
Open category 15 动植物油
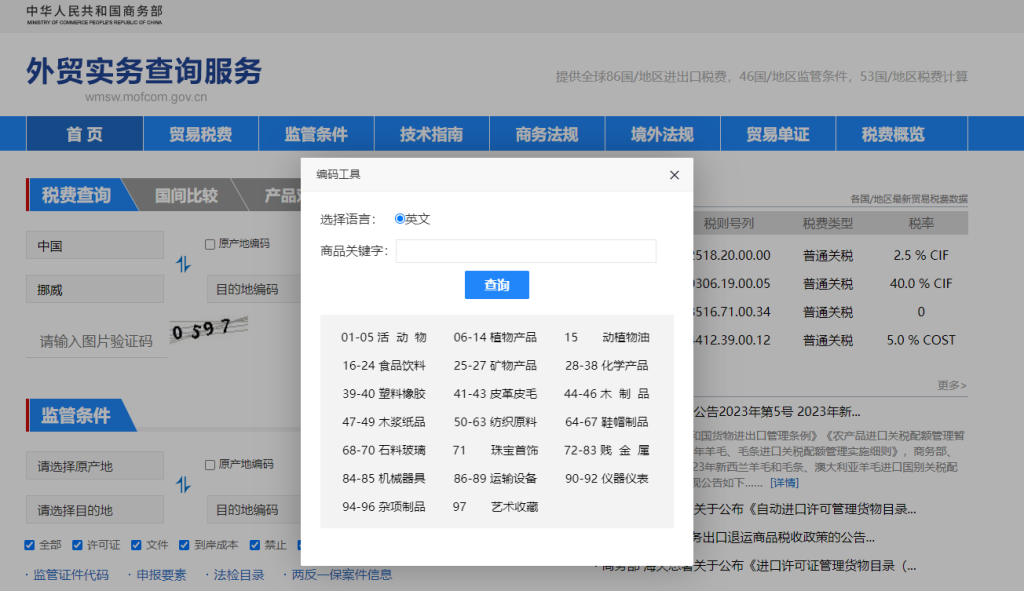(607, 337)
